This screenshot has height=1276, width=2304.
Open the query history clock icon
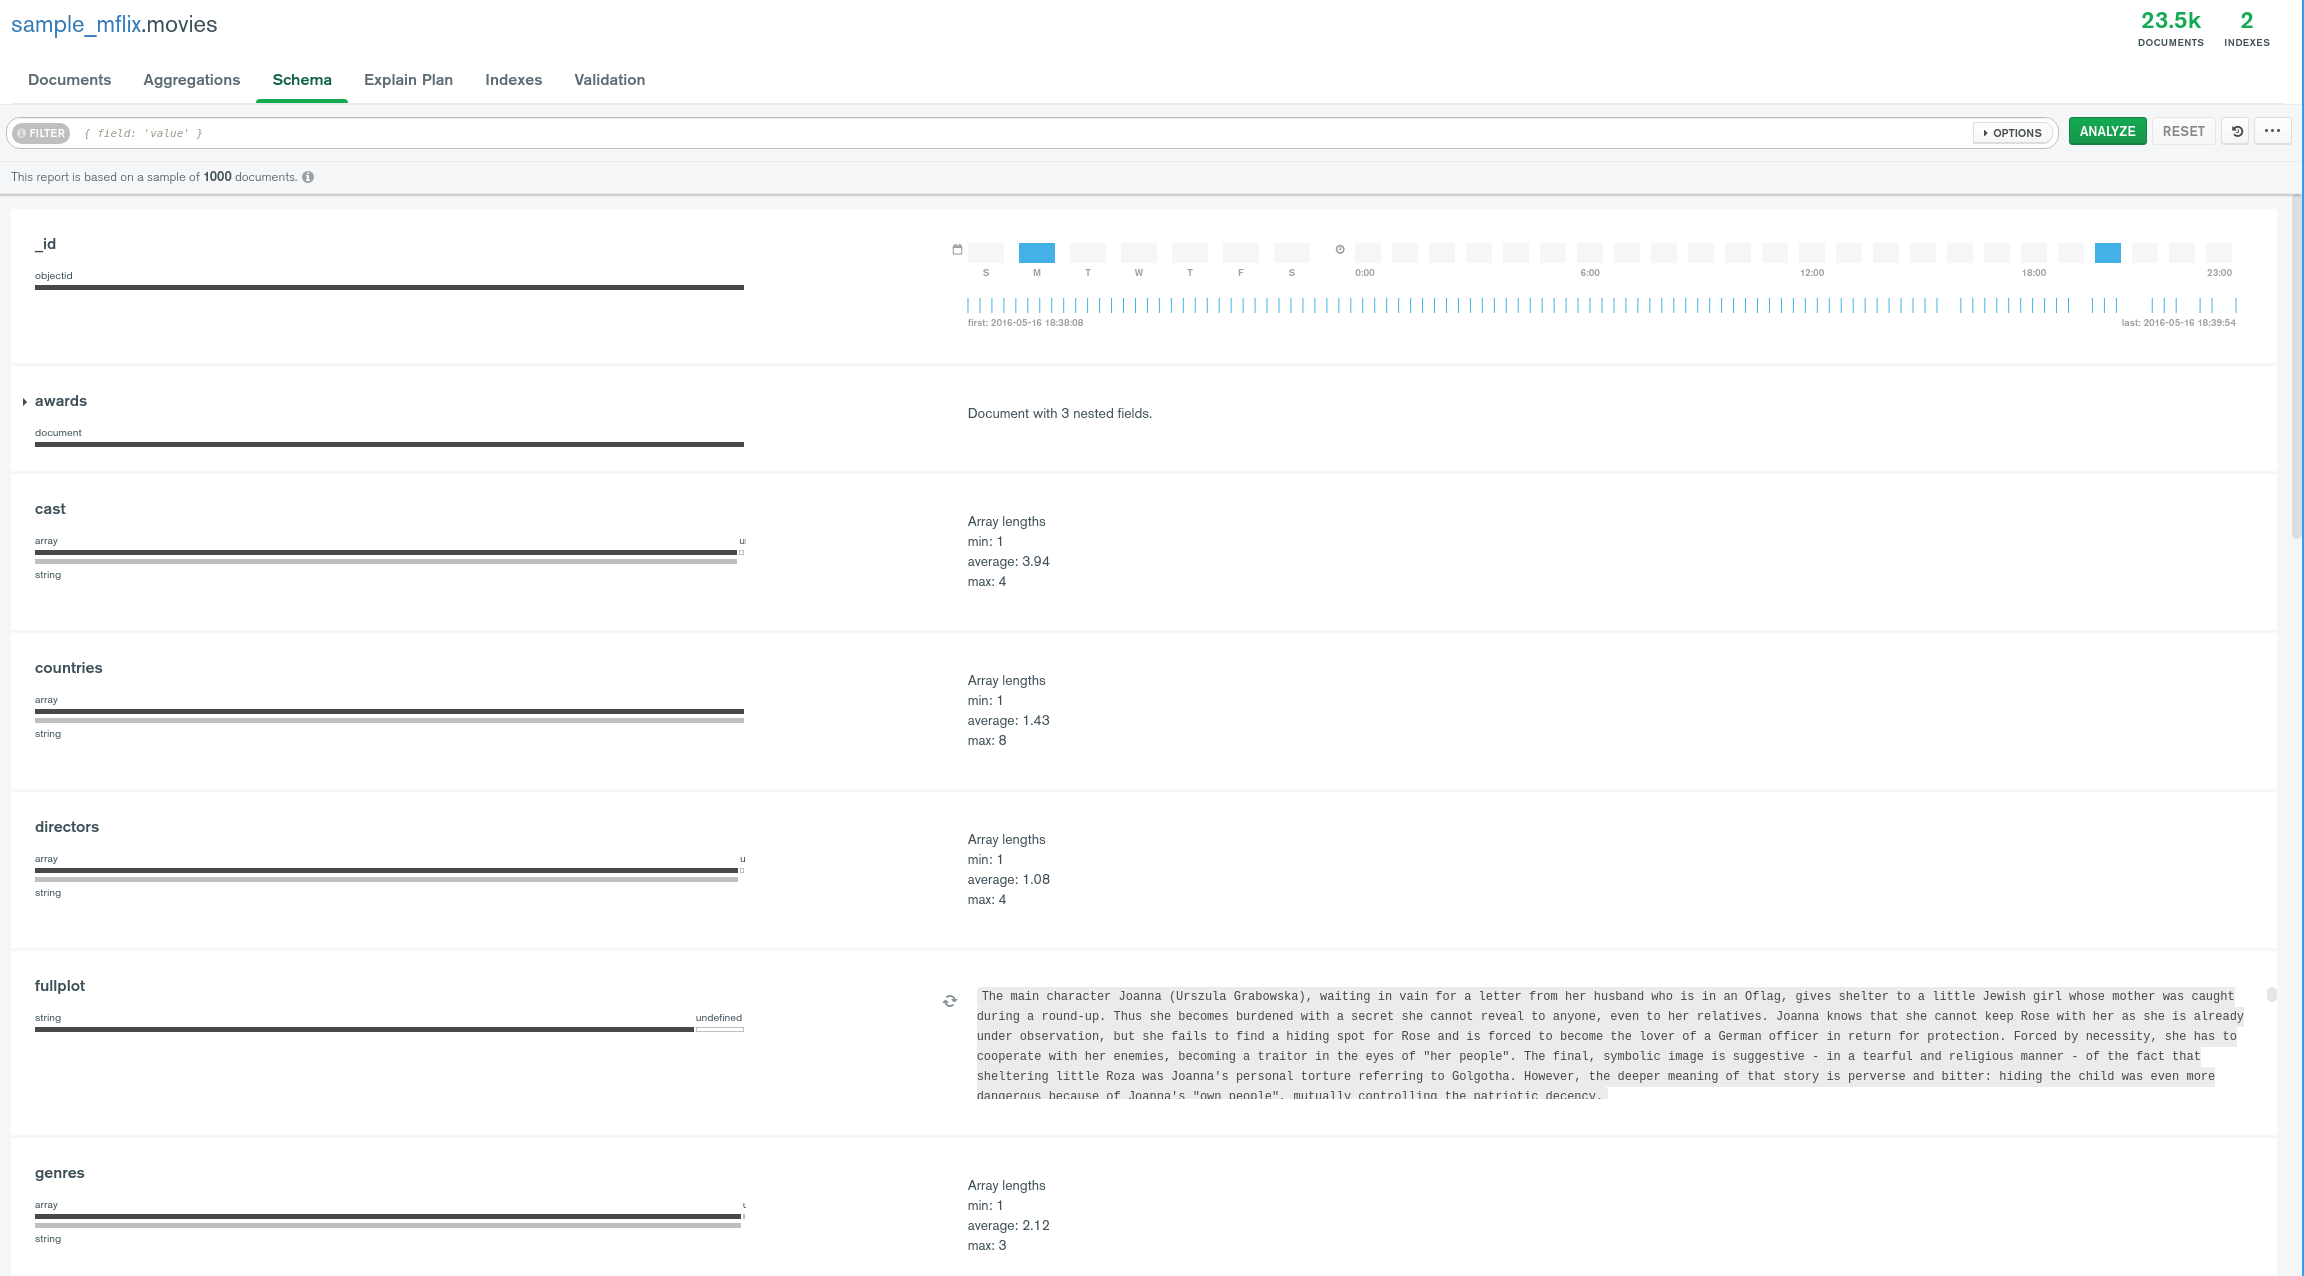tap(2237, 131)
